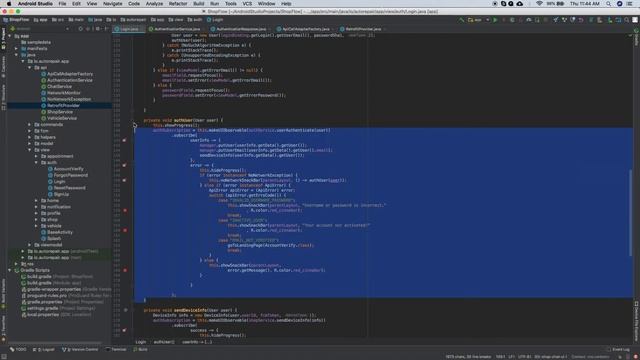Open the Event Log button
This screenshot has width=640, height=360.
[618, 349]
